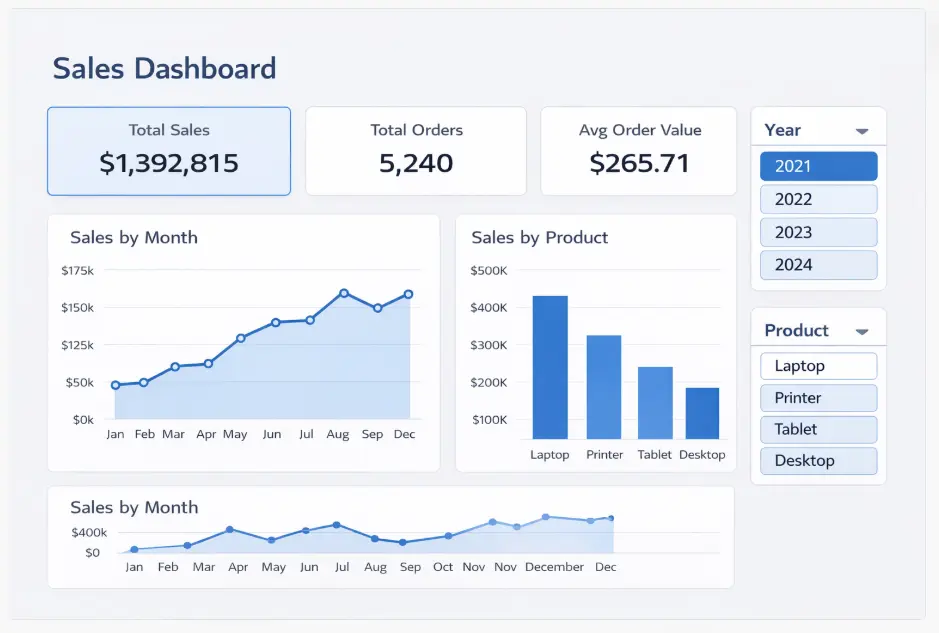Click the Tablet bar in the chart
This screenshot has width=939, height=633.
[655, 402]
